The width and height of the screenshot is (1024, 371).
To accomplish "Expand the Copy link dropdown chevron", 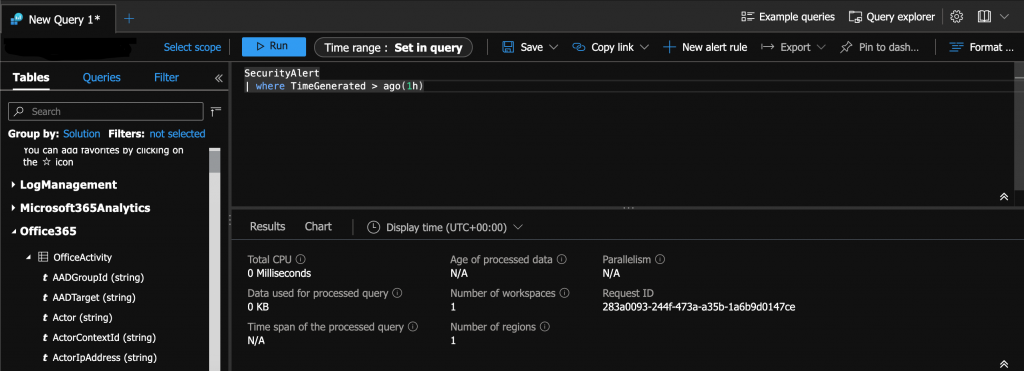I will [644, 47].
